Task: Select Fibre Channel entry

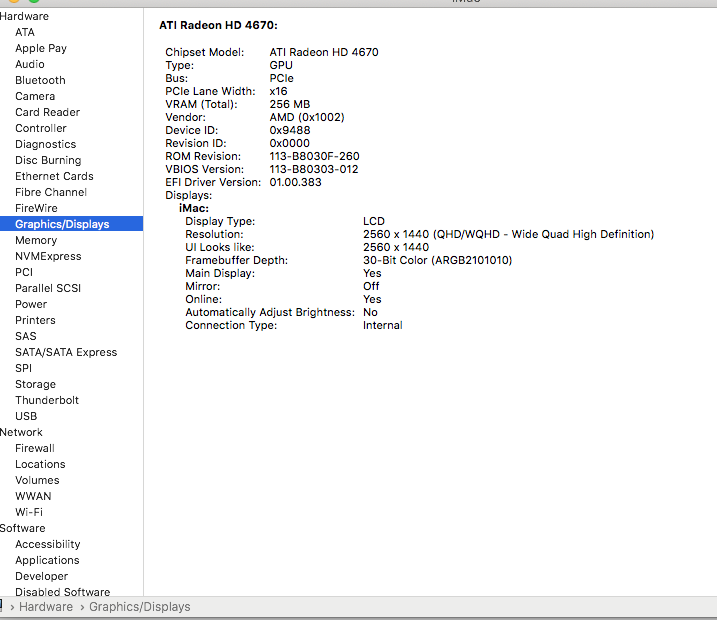Action: point(51,192)
